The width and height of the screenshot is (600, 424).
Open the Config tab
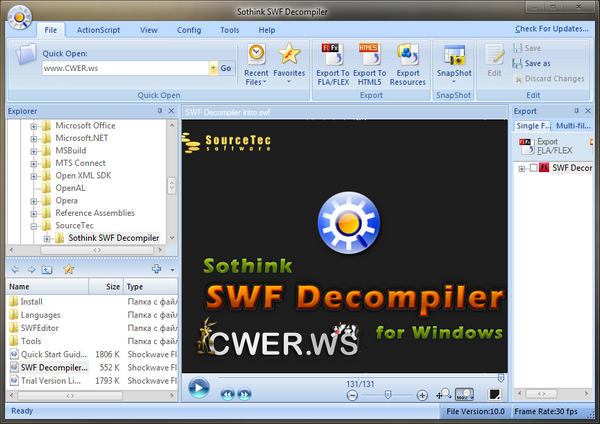pyautogui.click(x=189, y=30)
